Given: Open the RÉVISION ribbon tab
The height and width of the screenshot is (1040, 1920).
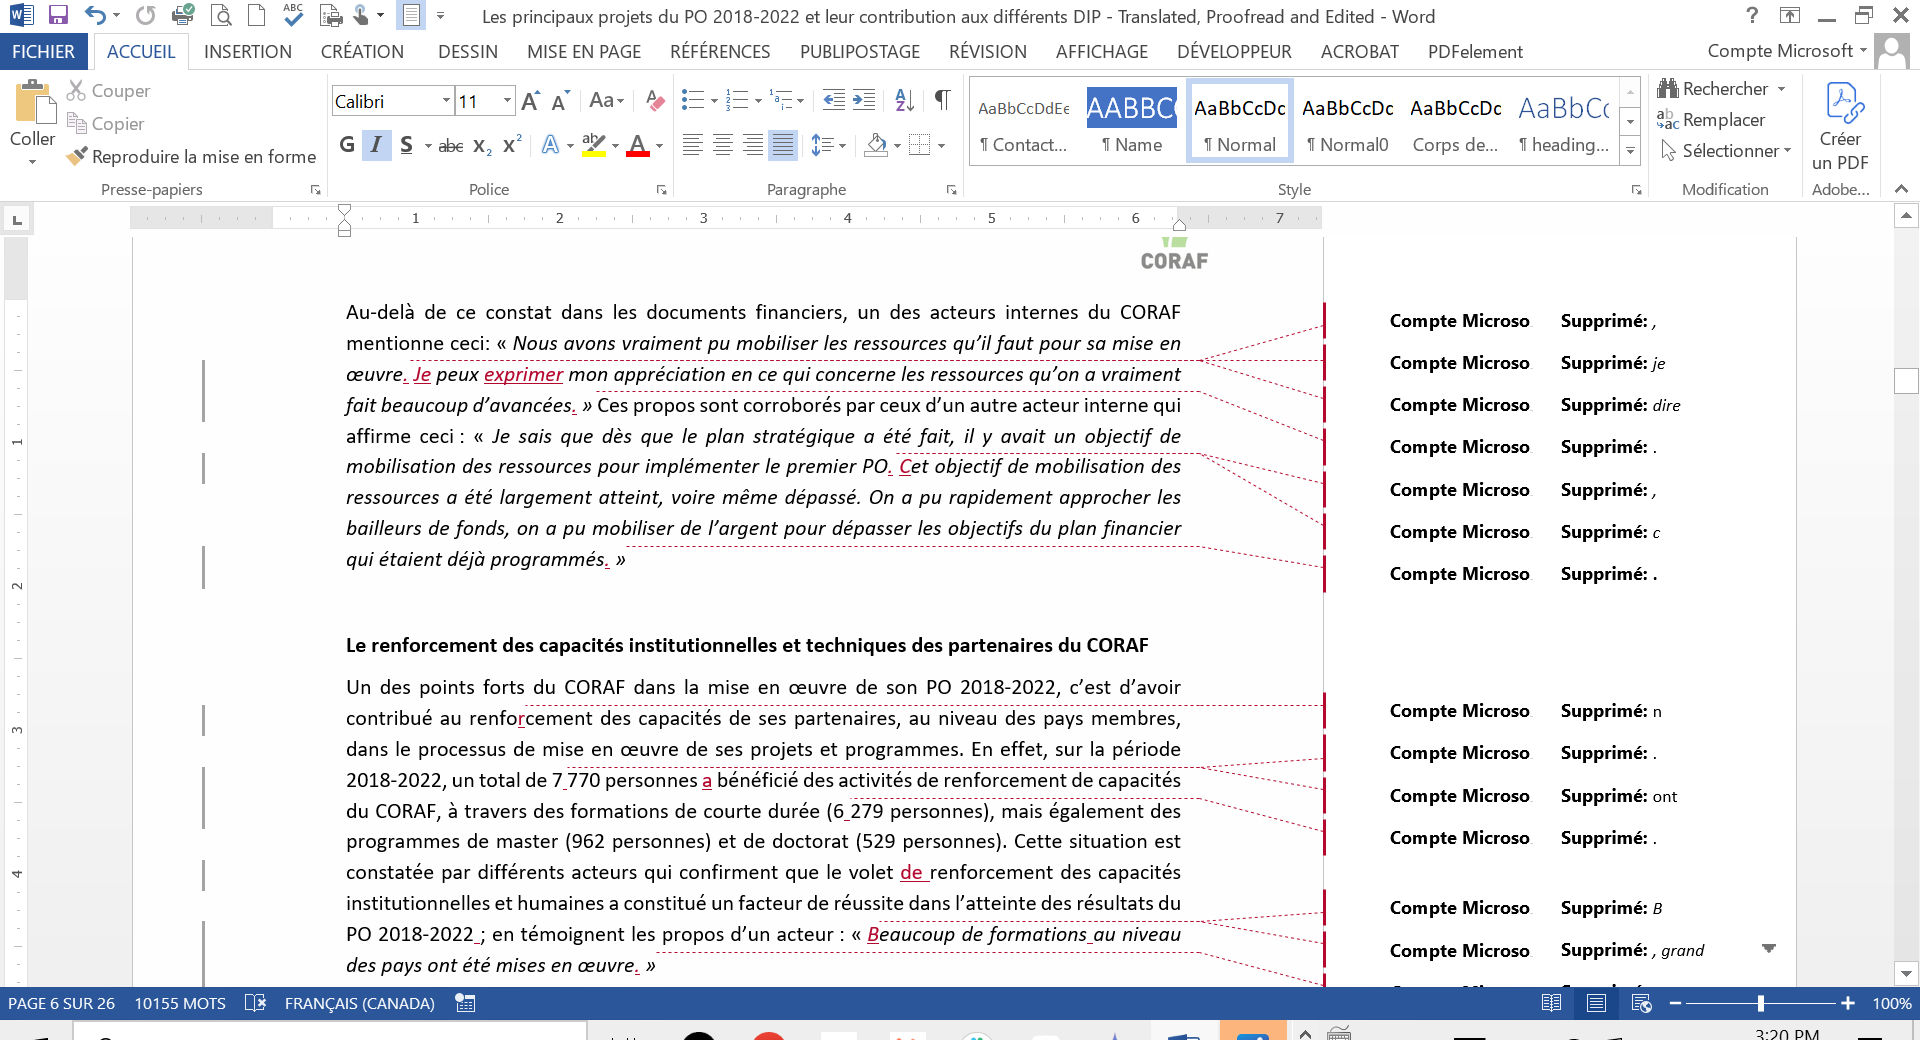Looking at the screenshot, I should [987, 52].
